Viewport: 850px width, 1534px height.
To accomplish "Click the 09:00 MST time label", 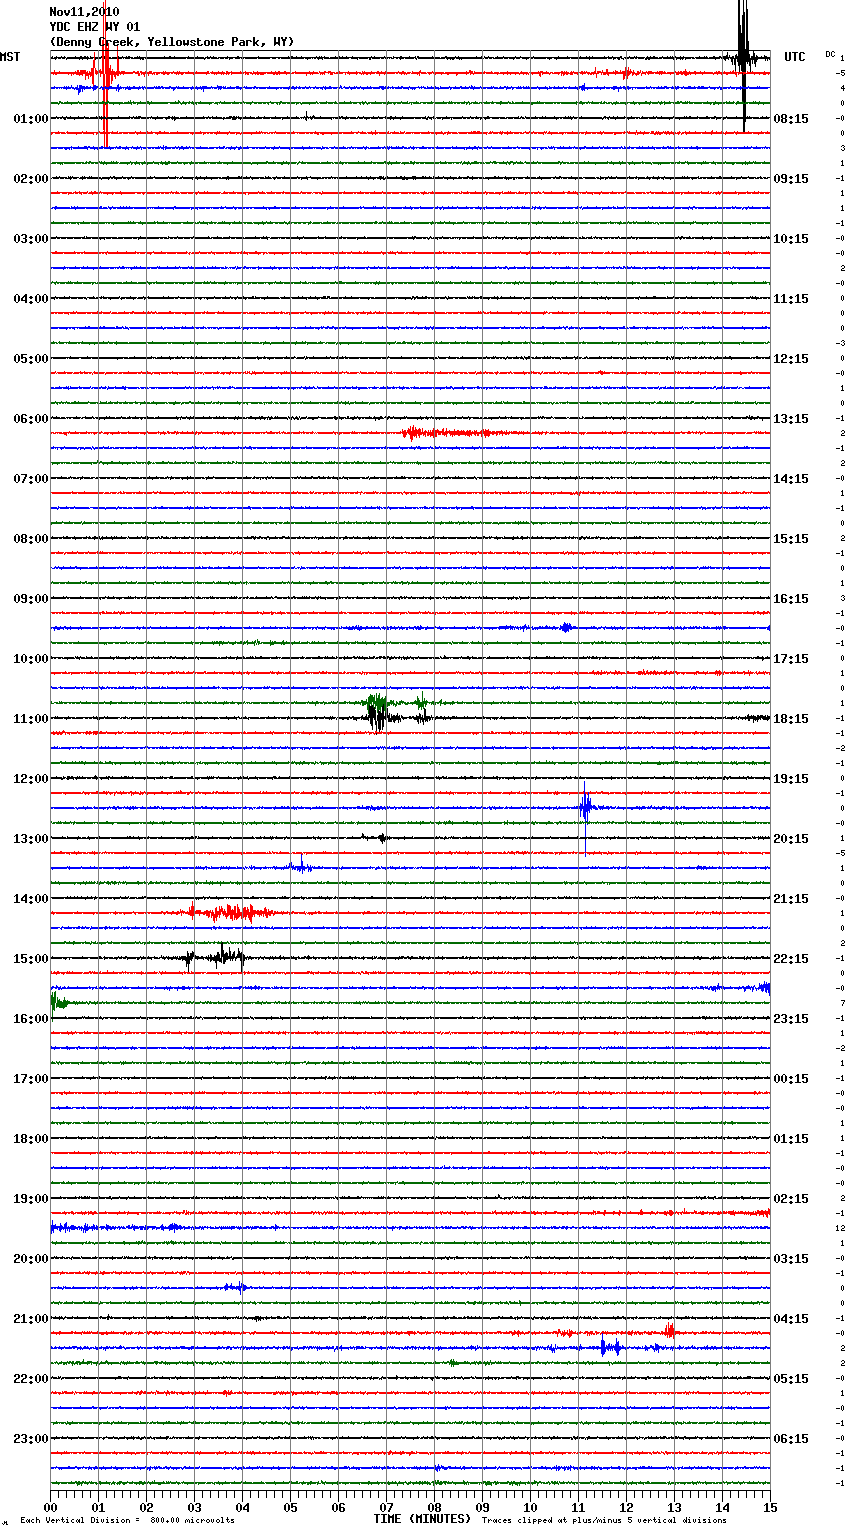I will pyautogui.click(x=30, y=599).
